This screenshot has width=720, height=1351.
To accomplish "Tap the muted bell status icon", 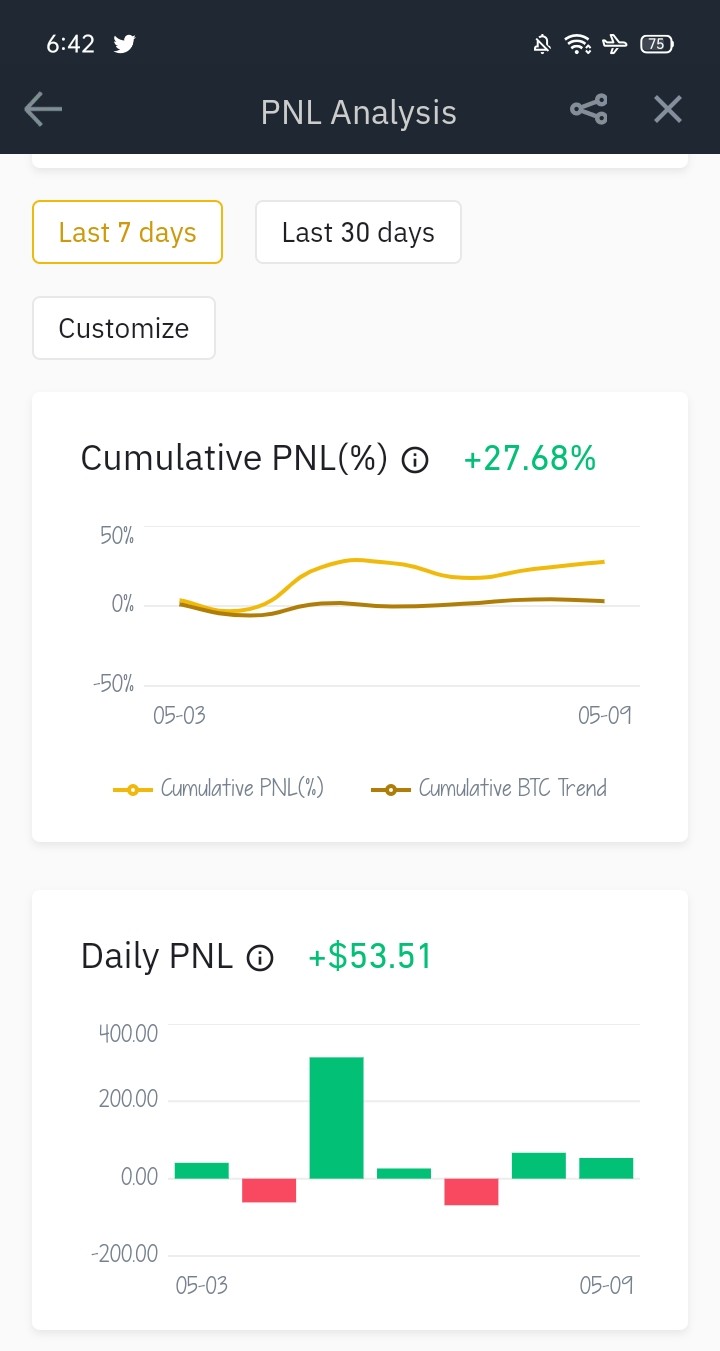I will [x=542, y=44].
